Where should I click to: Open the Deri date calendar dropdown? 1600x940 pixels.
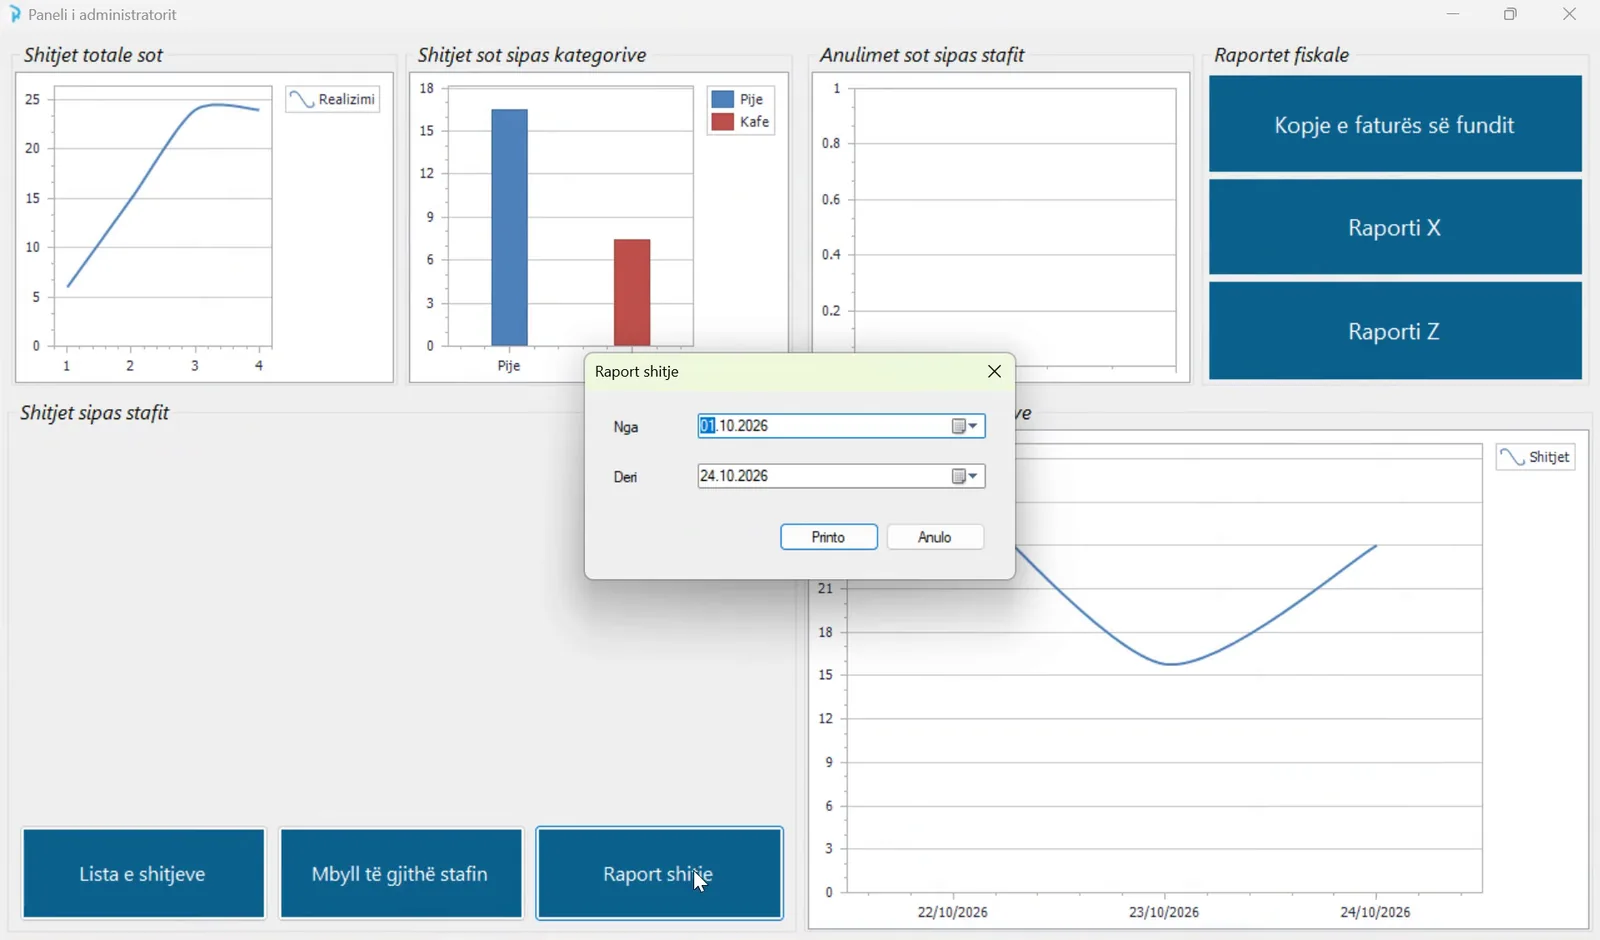pyautogui.click(x=965, y=476)
